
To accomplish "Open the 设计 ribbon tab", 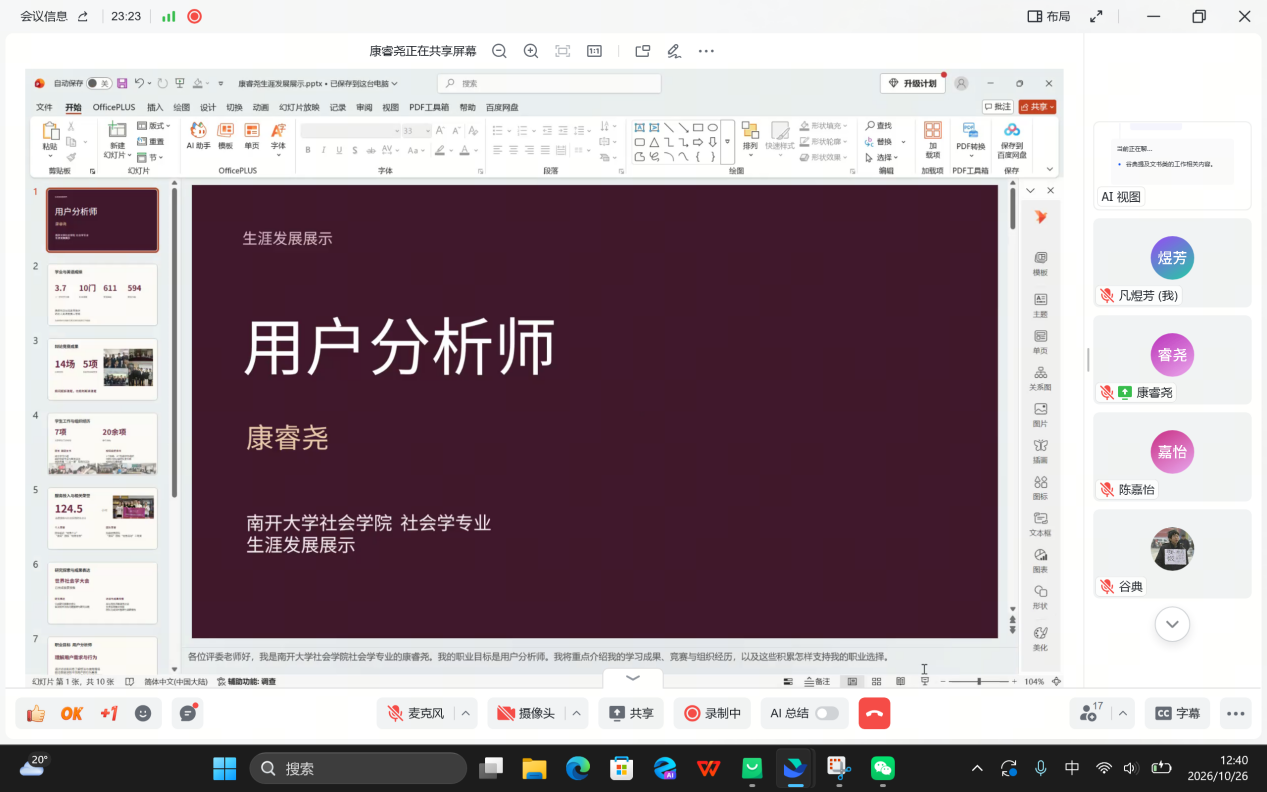I will coord(208,107).
